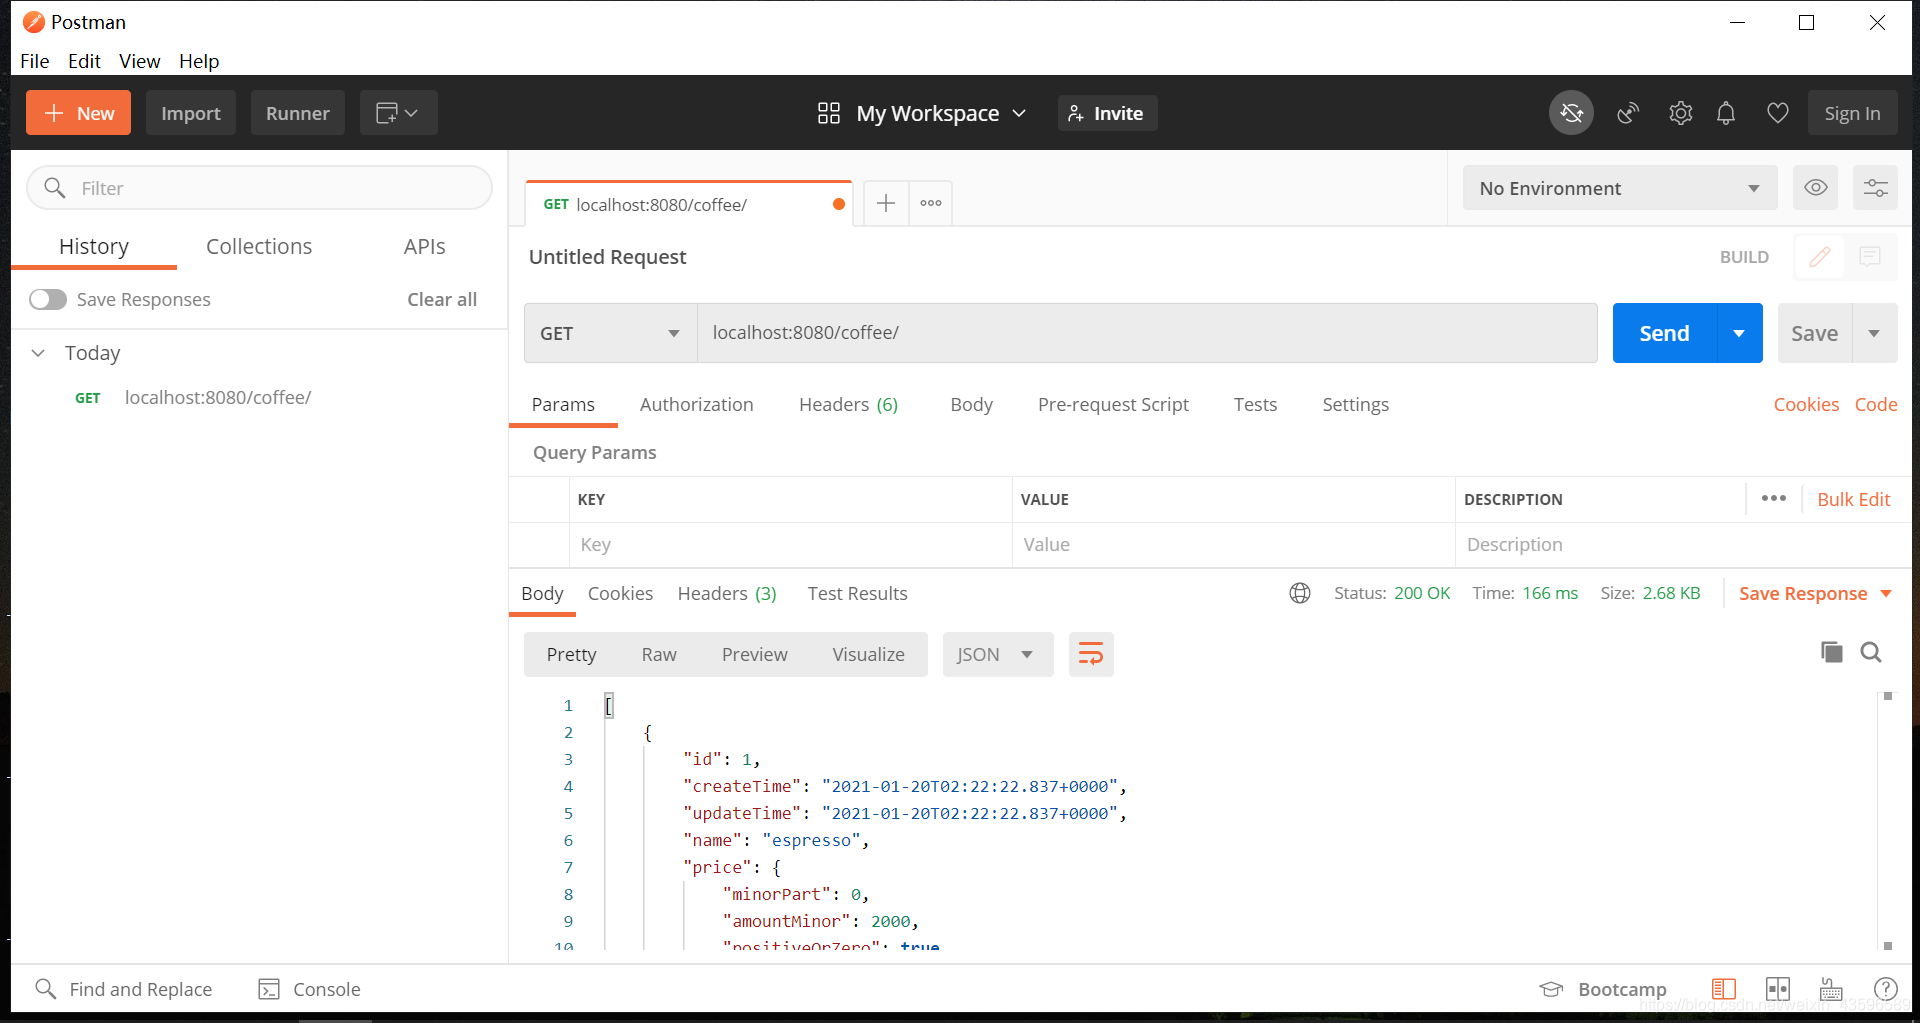Open the Console in status bar
This screenshot has height=1023, width=1920.
point(309,989)
